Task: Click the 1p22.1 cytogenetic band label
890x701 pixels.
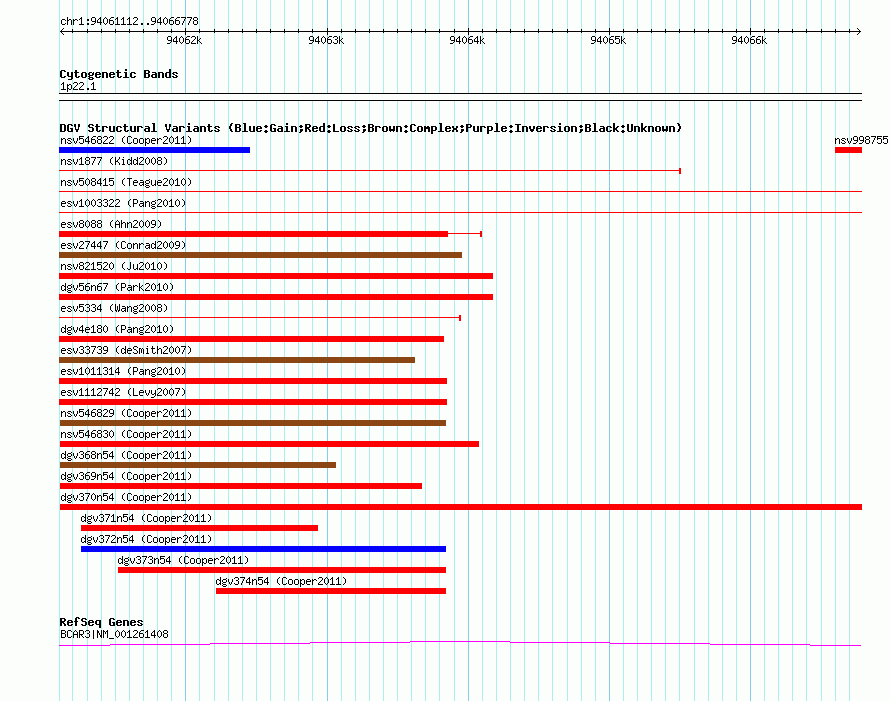Action: point(78,86)
